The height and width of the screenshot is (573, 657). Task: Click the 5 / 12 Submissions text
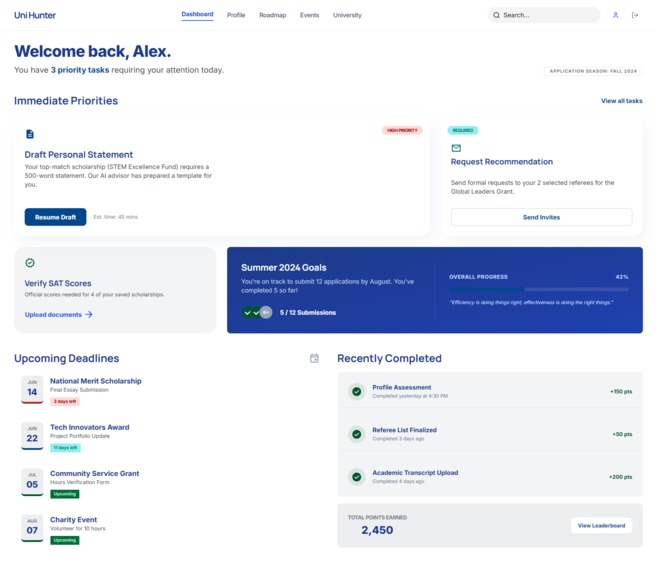click(x=308, y=312)
